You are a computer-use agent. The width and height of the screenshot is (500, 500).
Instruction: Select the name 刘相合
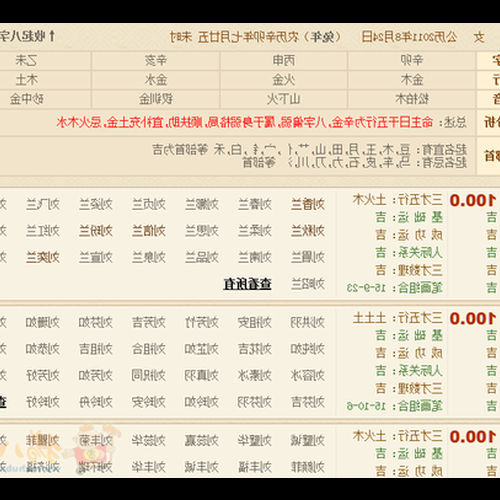149,349
